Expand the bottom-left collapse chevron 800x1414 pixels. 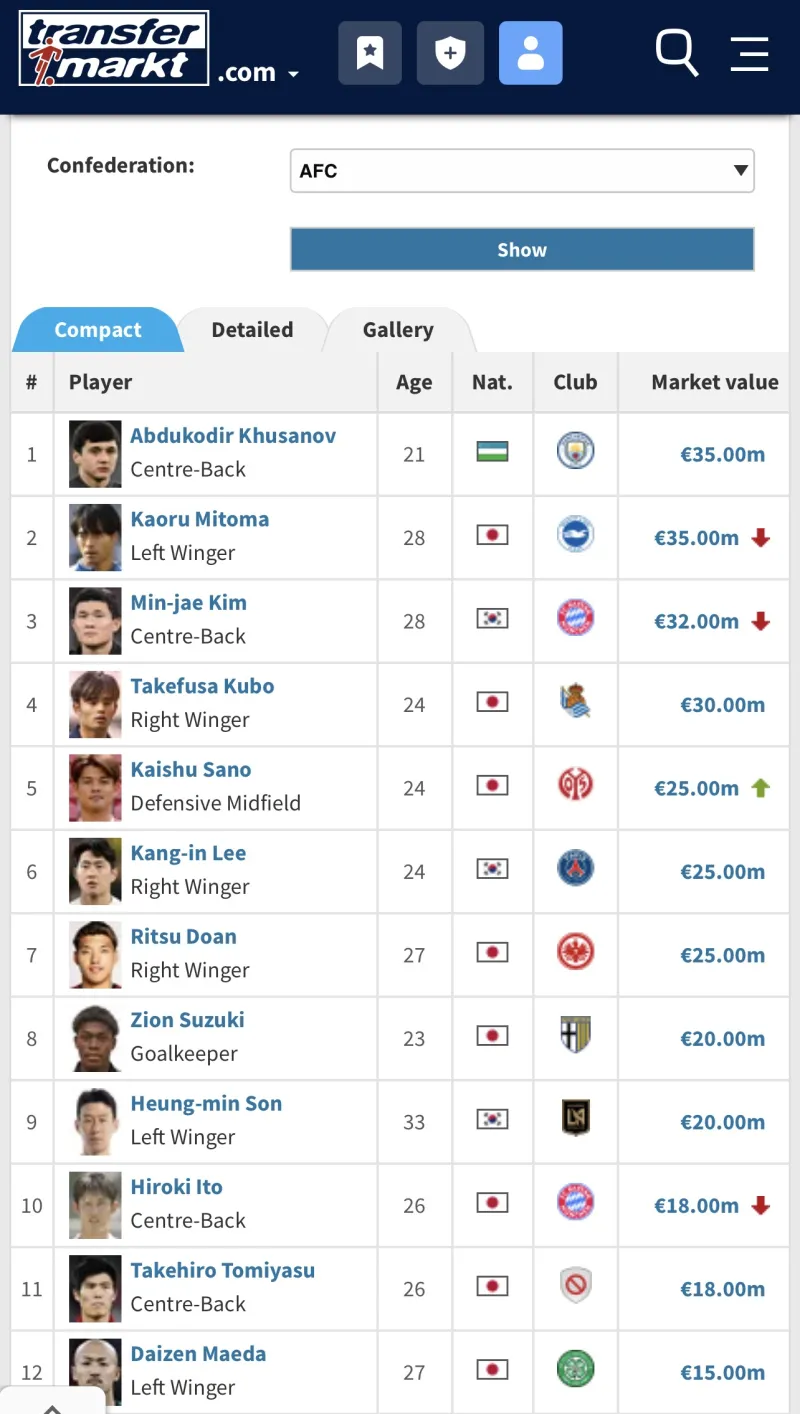tap(52, 1404)
